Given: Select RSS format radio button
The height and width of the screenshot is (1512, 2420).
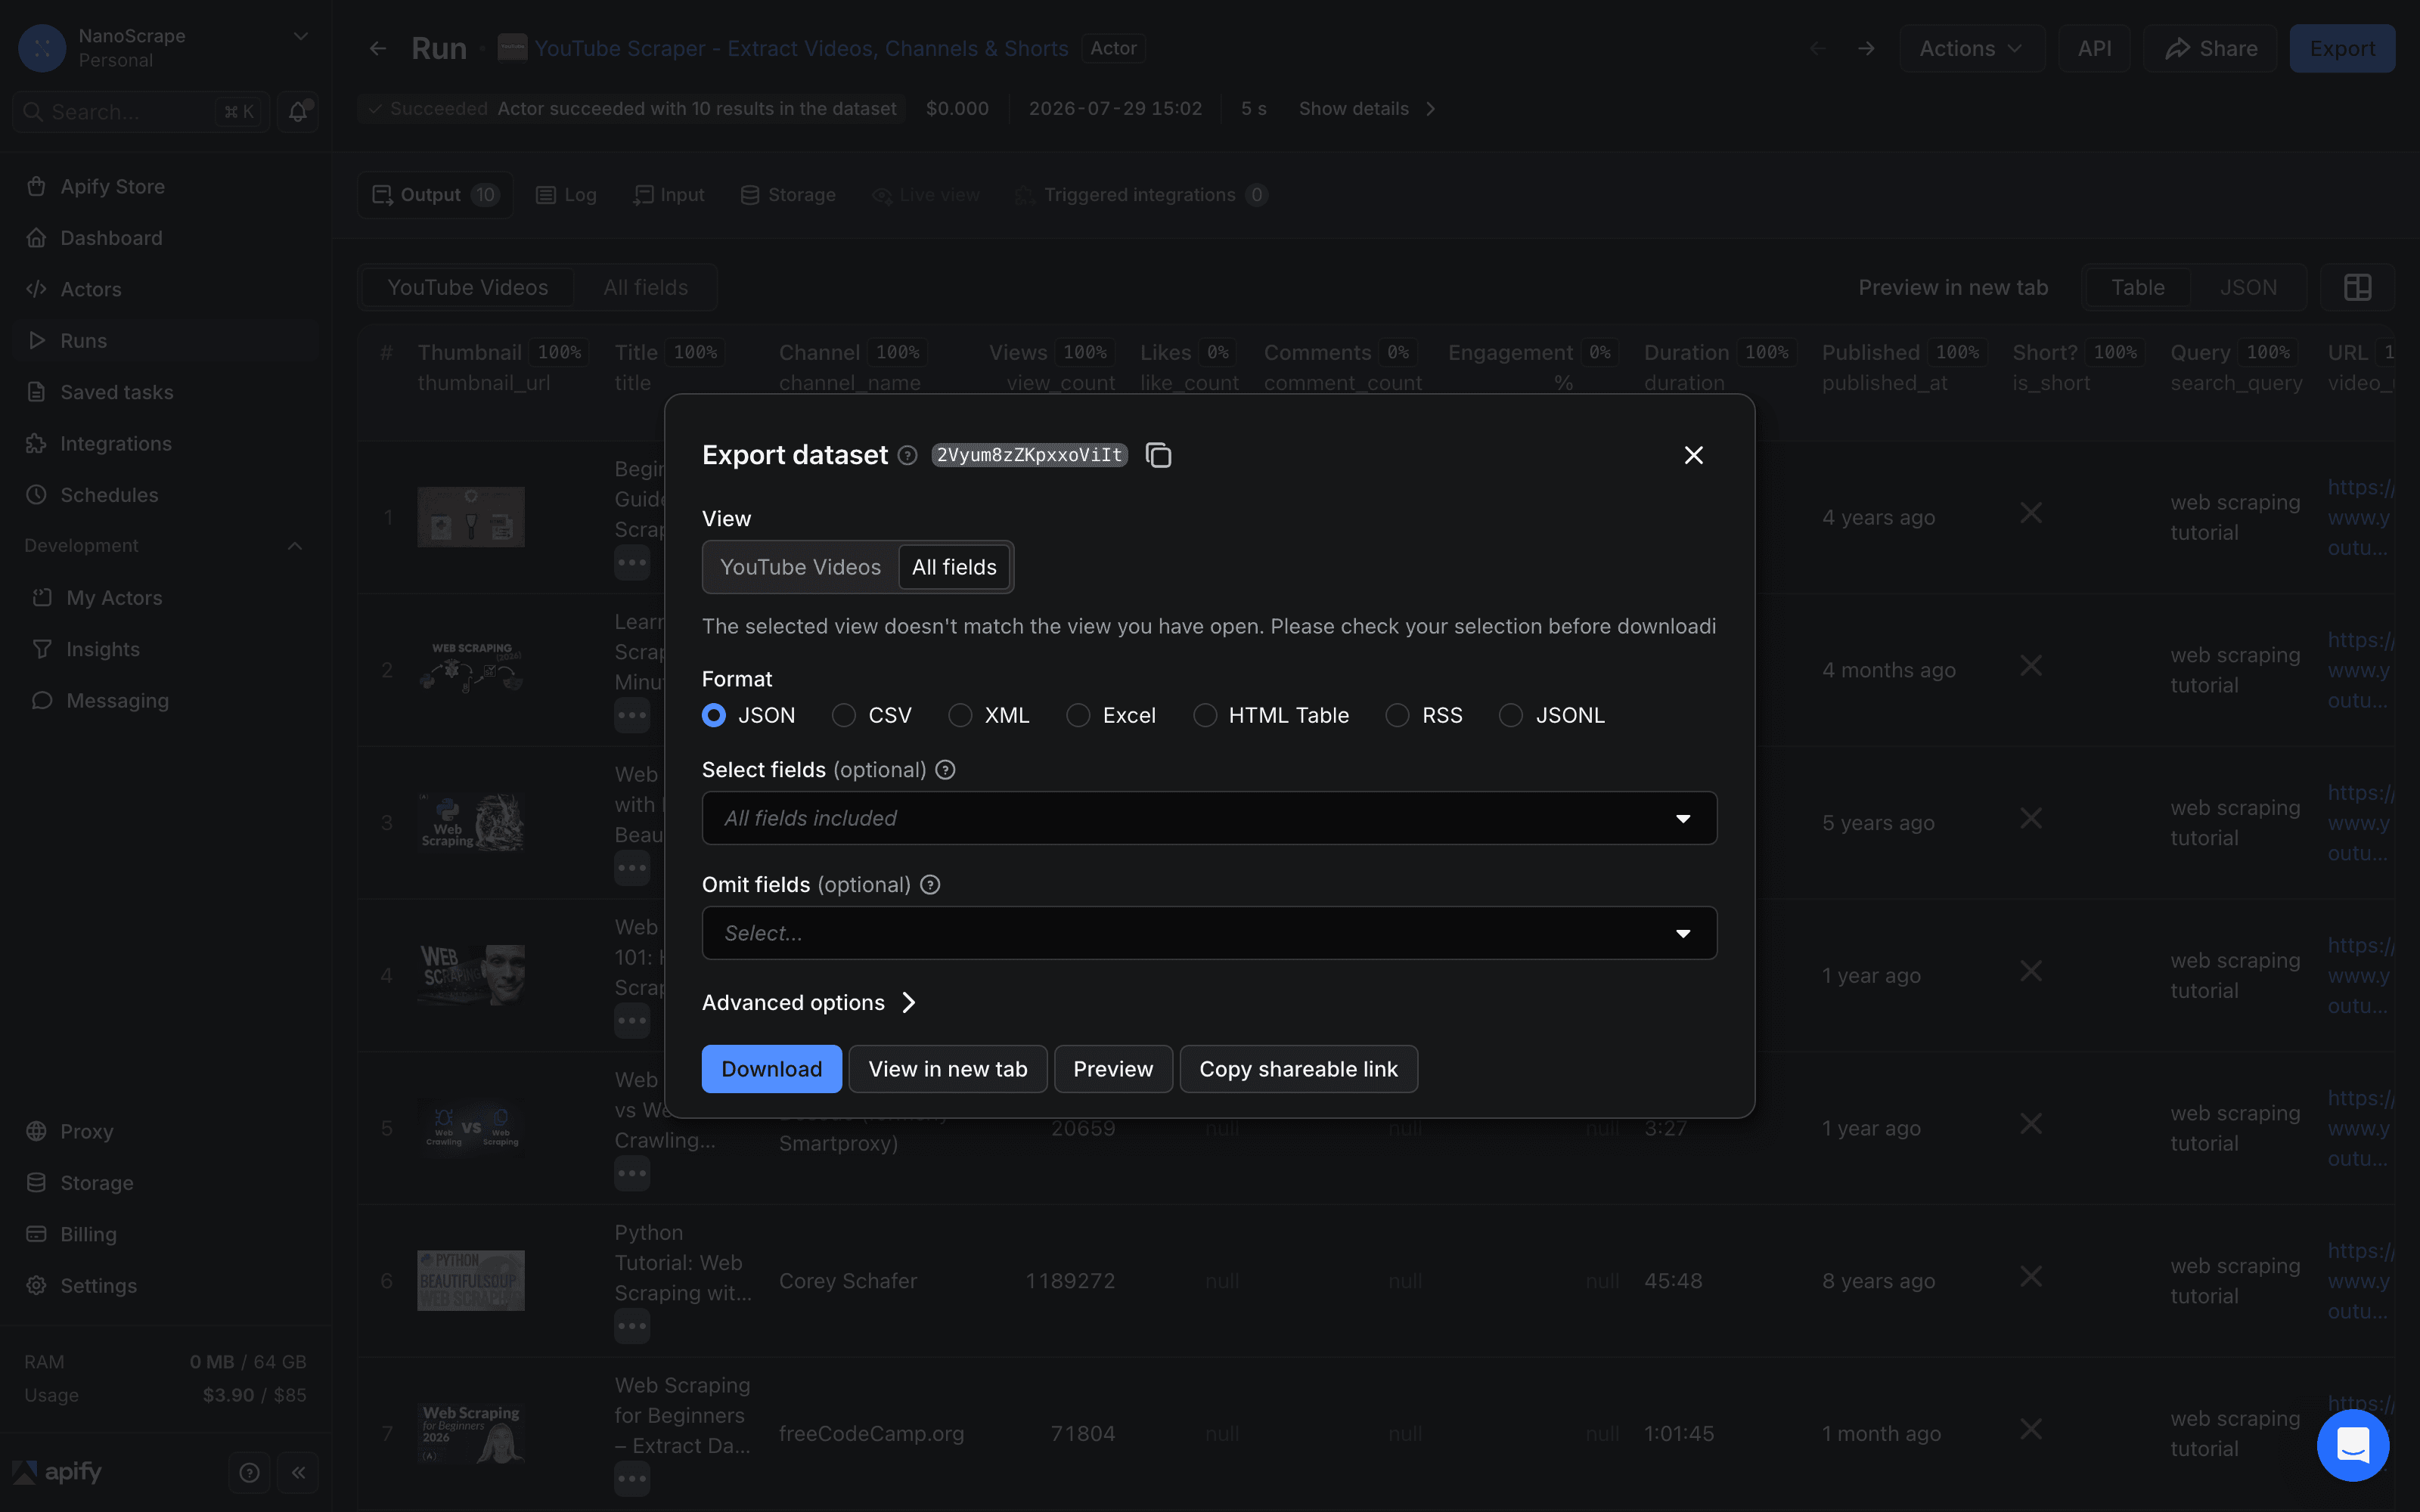Looking at the screenshot, I should click(1397, 715).
